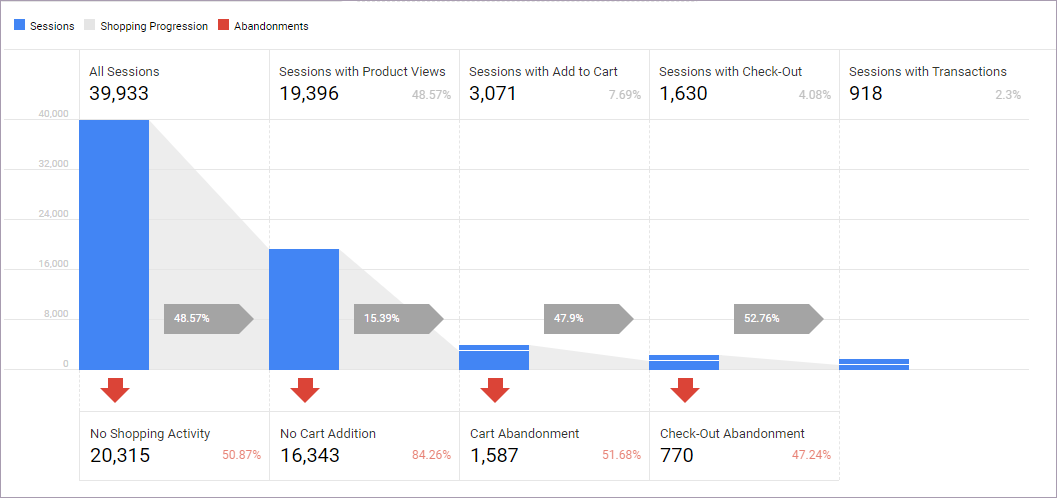Select the Transactions blue bar

874,365
